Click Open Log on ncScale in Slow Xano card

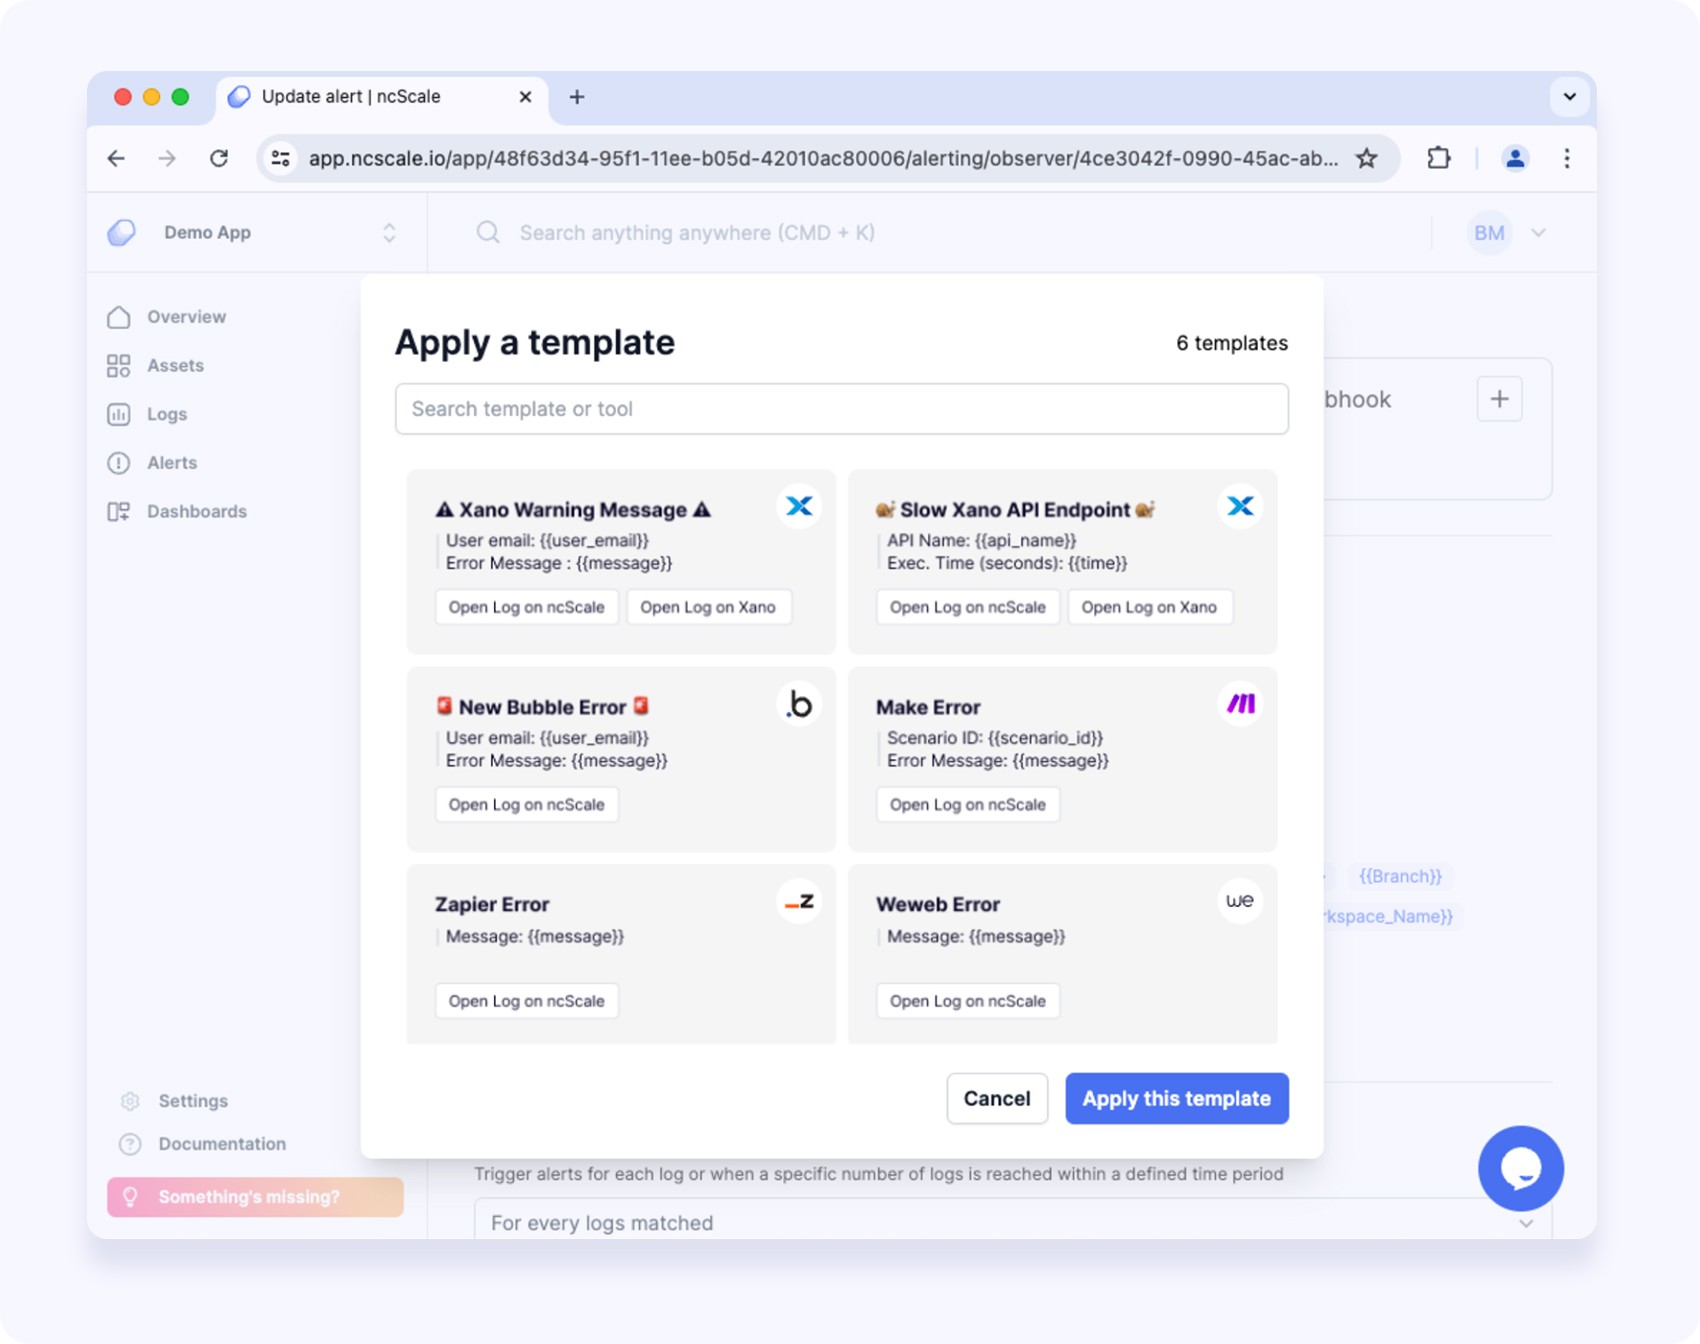pyautogui.click(x=968, y=607)
